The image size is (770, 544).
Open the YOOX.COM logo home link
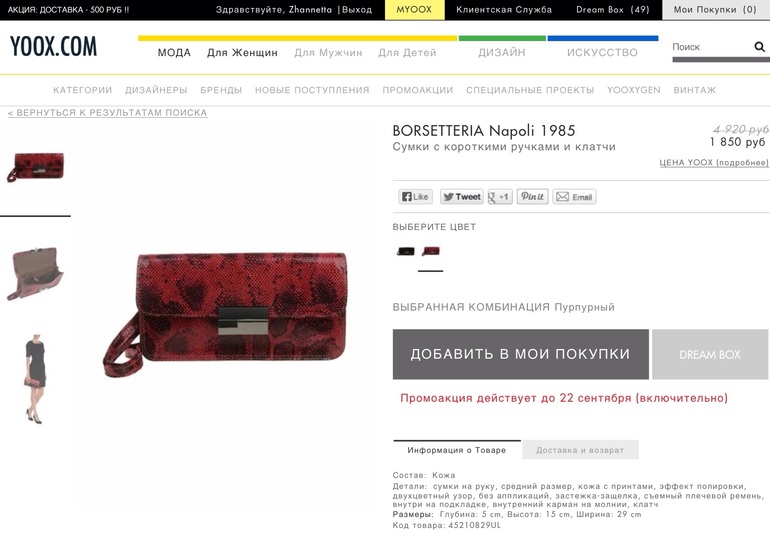coord(54,47)
